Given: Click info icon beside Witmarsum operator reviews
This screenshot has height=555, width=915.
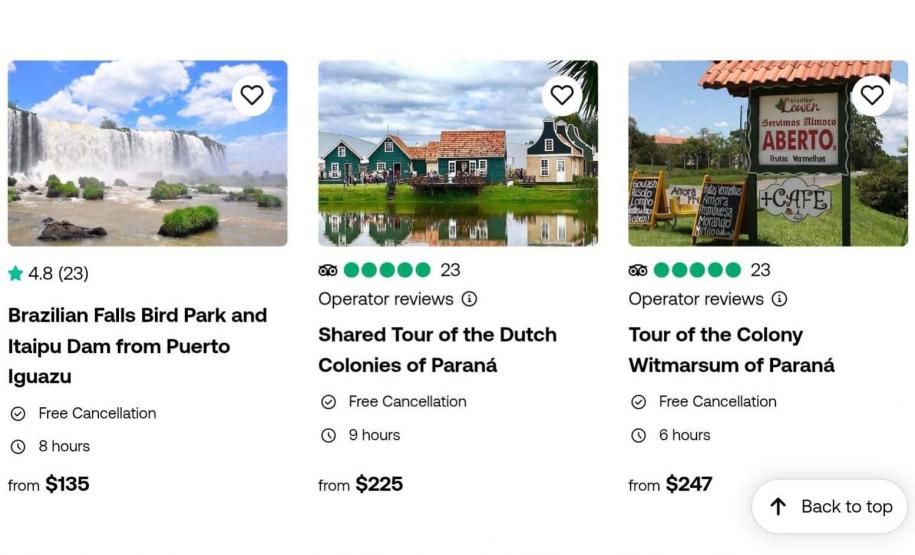Looking at the screenshot, I should pos(779,299).
